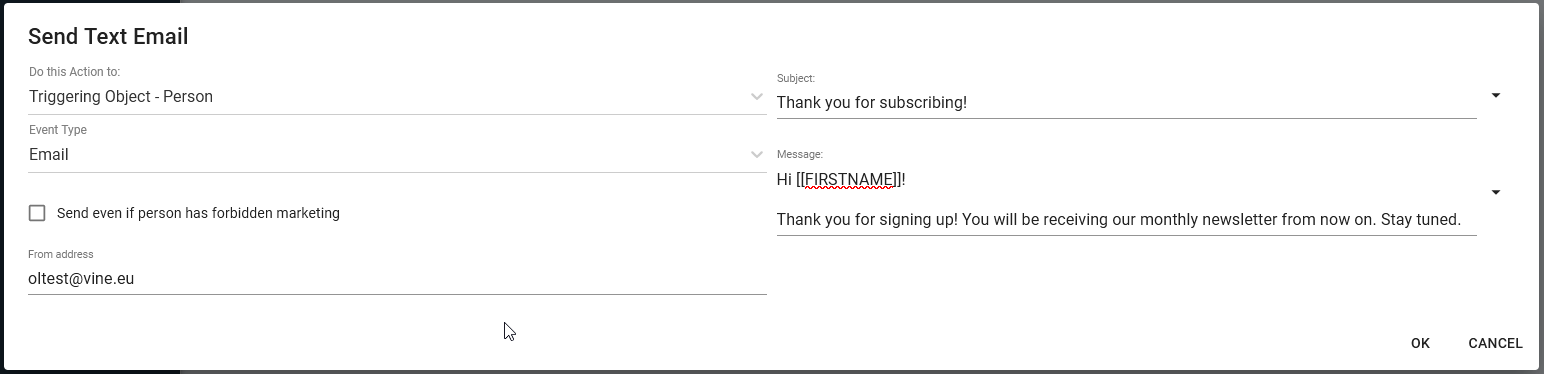
Task: Open the Subject field's dropdown arrow
Action: pos(1496,96)
